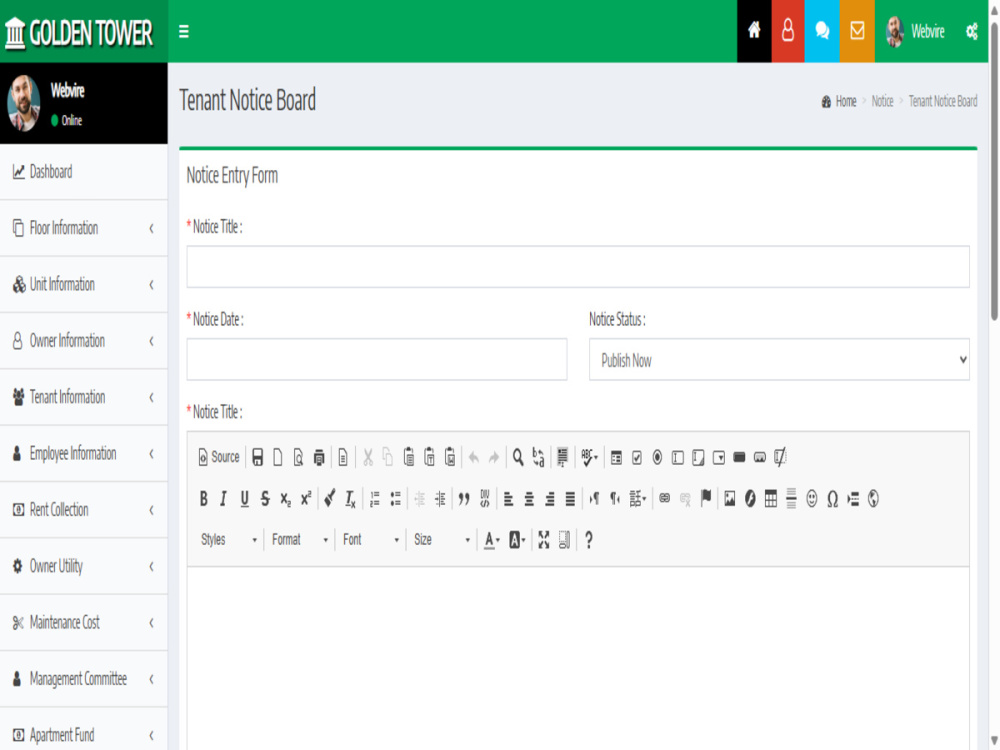Image resolution: width=1000 pixels, height=750 pixels.
Task: Click the Copy Formatting brush icon
Action: coord(330,499)
